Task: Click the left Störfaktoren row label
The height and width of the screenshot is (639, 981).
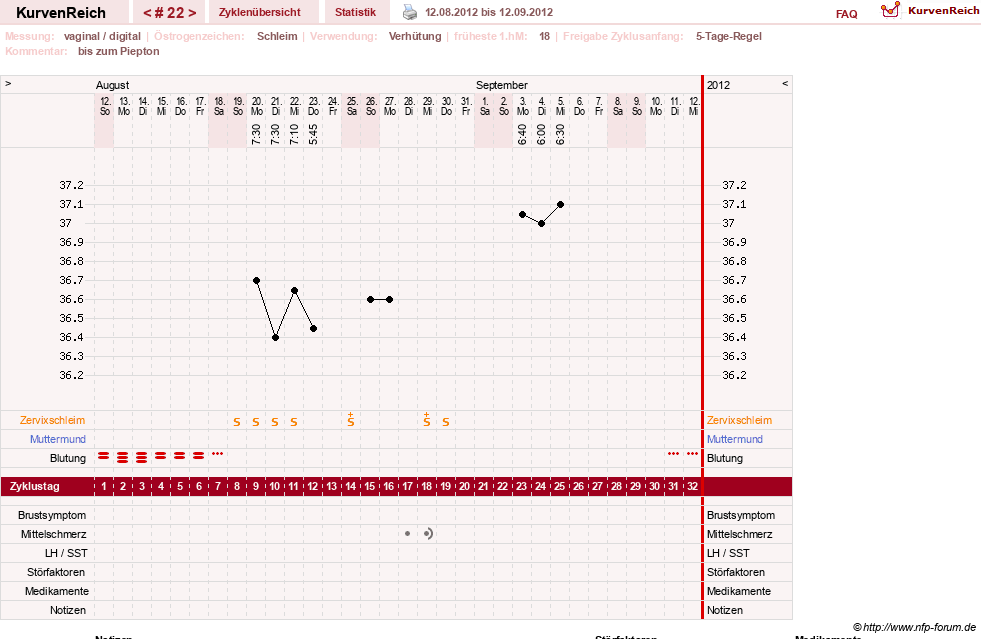Action: pos(56,572)
